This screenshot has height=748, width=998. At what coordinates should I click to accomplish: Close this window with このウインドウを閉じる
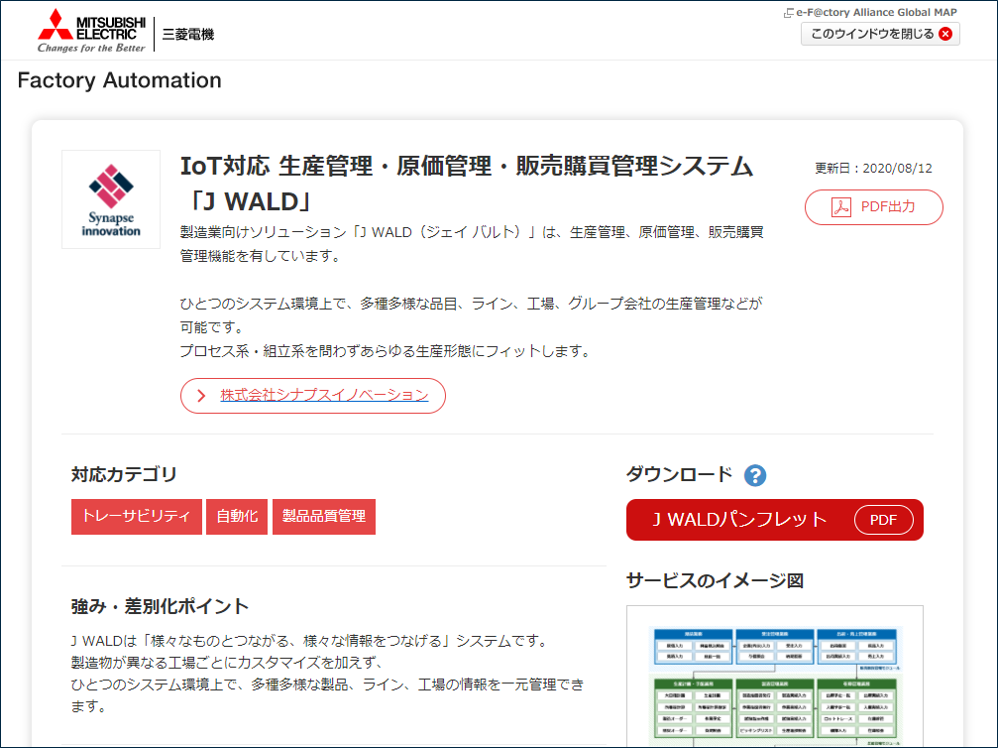(x=880, y=34)
